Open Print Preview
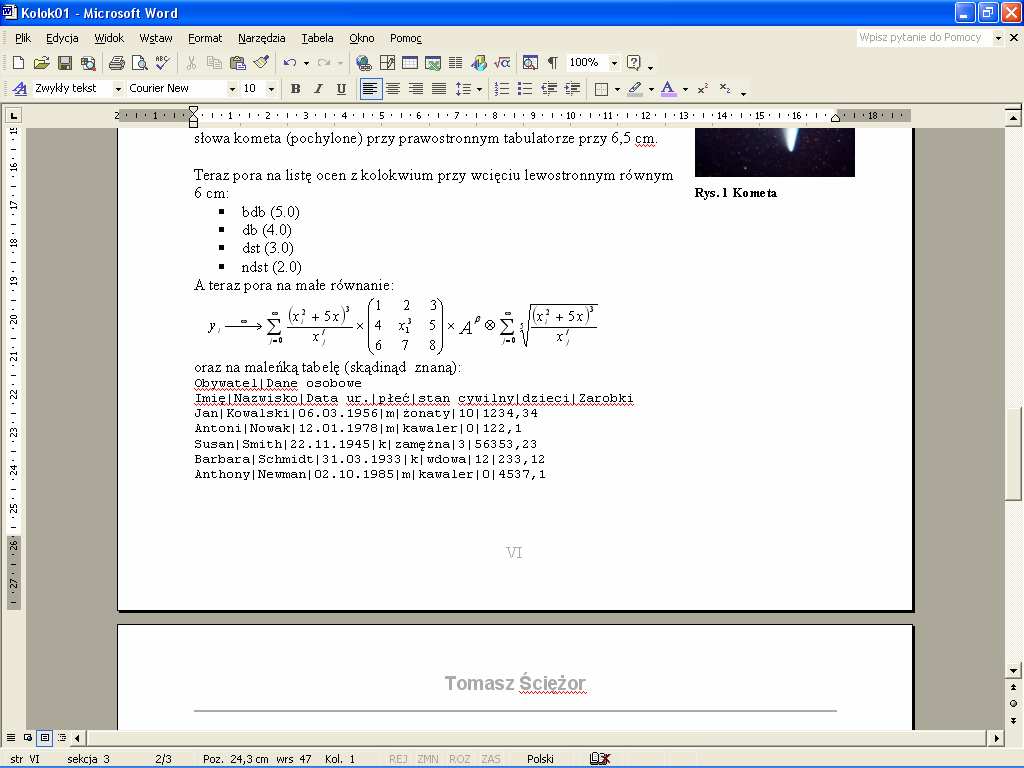Image resolution: width=1024 pixels, height=768 pixels. 139,63
